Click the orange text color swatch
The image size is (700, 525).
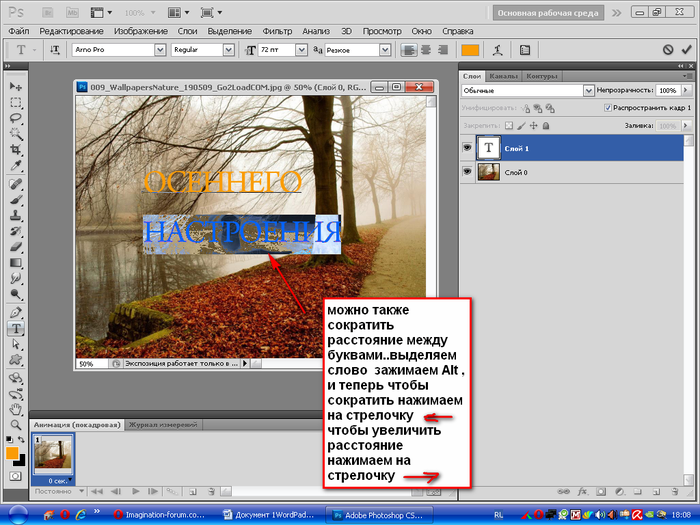click(x=470, y=49)
